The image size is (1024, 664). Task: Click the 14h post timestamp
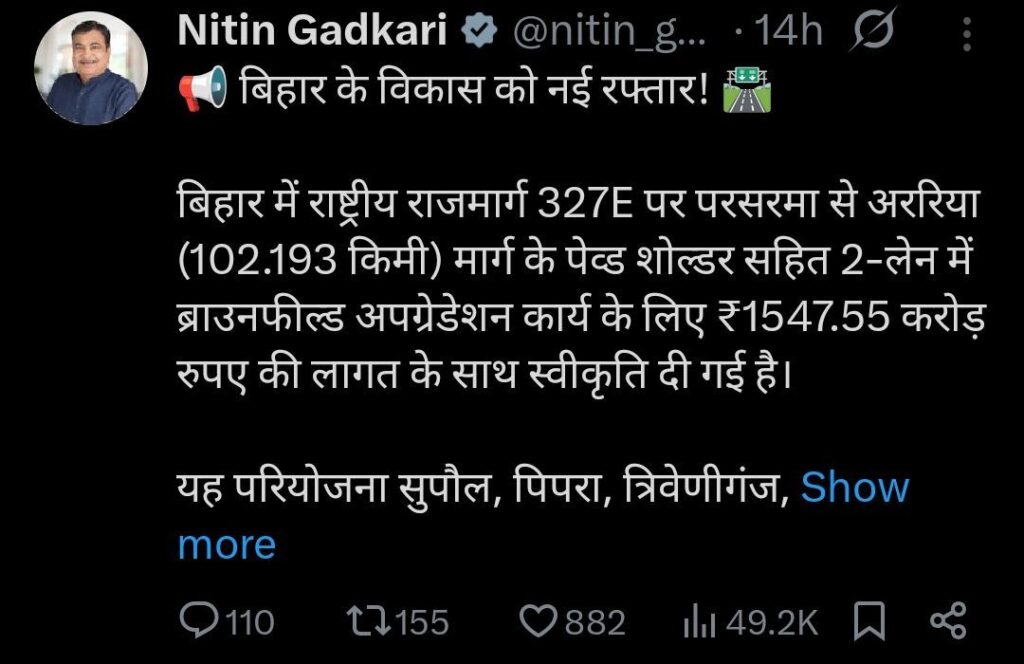pyautogui.click(x=789, y=33)
